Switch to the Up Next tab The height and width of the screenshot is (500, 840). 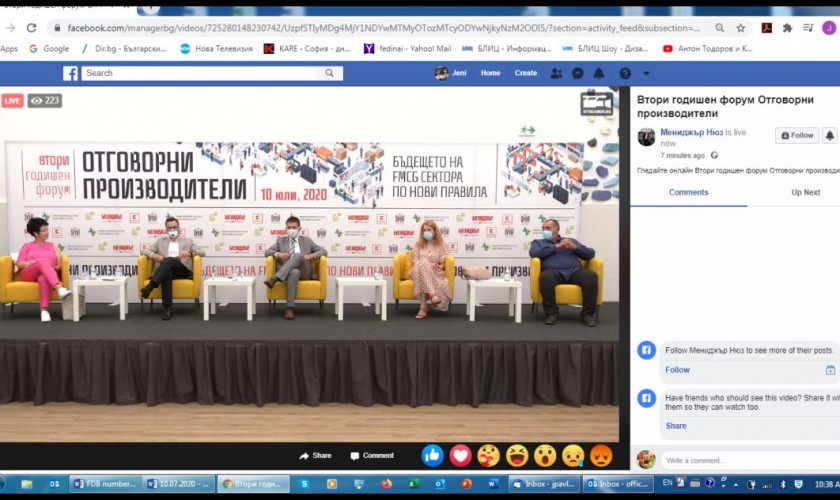click(x=806, y=192)
